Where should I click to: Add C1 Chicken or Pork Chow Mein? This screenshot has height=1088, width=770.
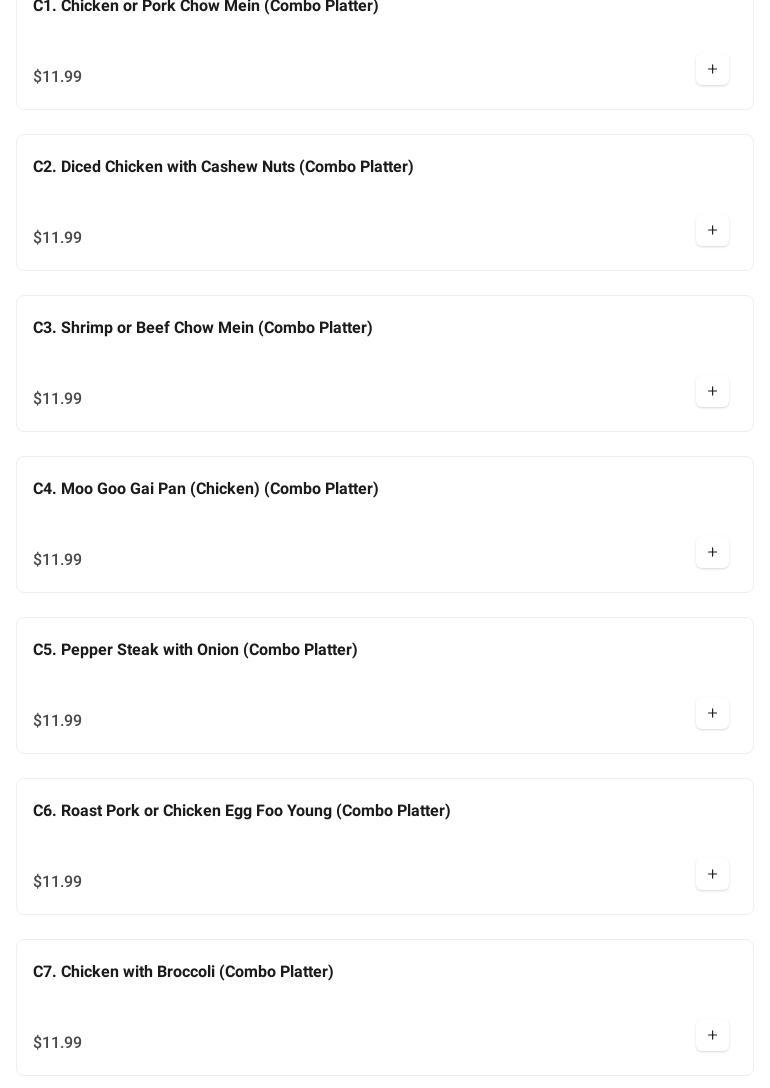coord(712,70)
